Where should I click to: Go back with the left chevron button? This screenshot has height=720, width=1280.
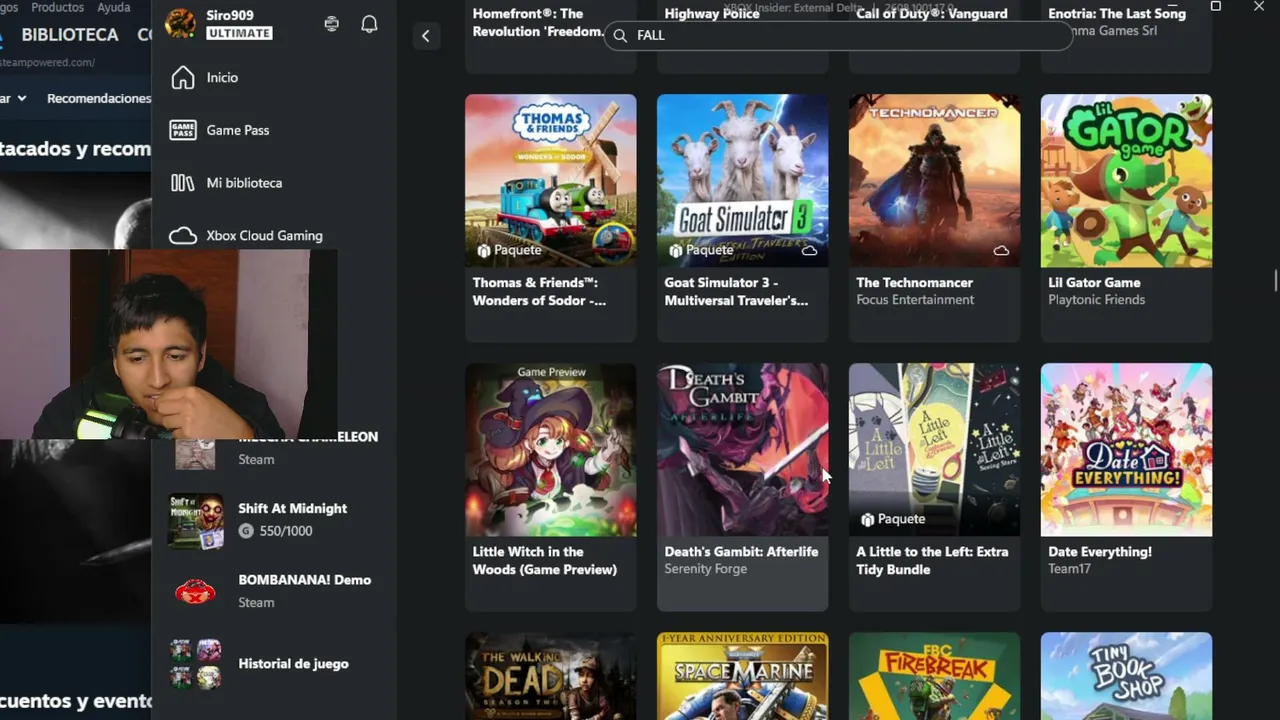[x=425, y=36]
